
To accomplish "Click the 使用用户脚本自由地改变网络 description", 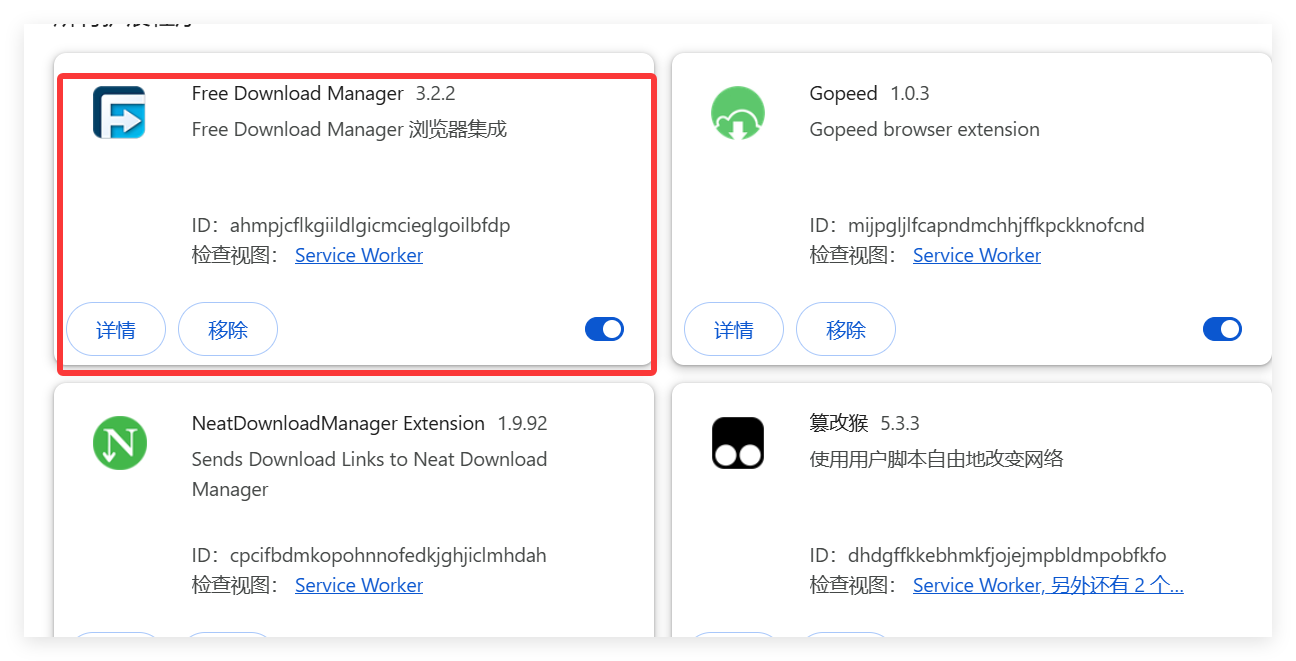I will coord(937,459).
